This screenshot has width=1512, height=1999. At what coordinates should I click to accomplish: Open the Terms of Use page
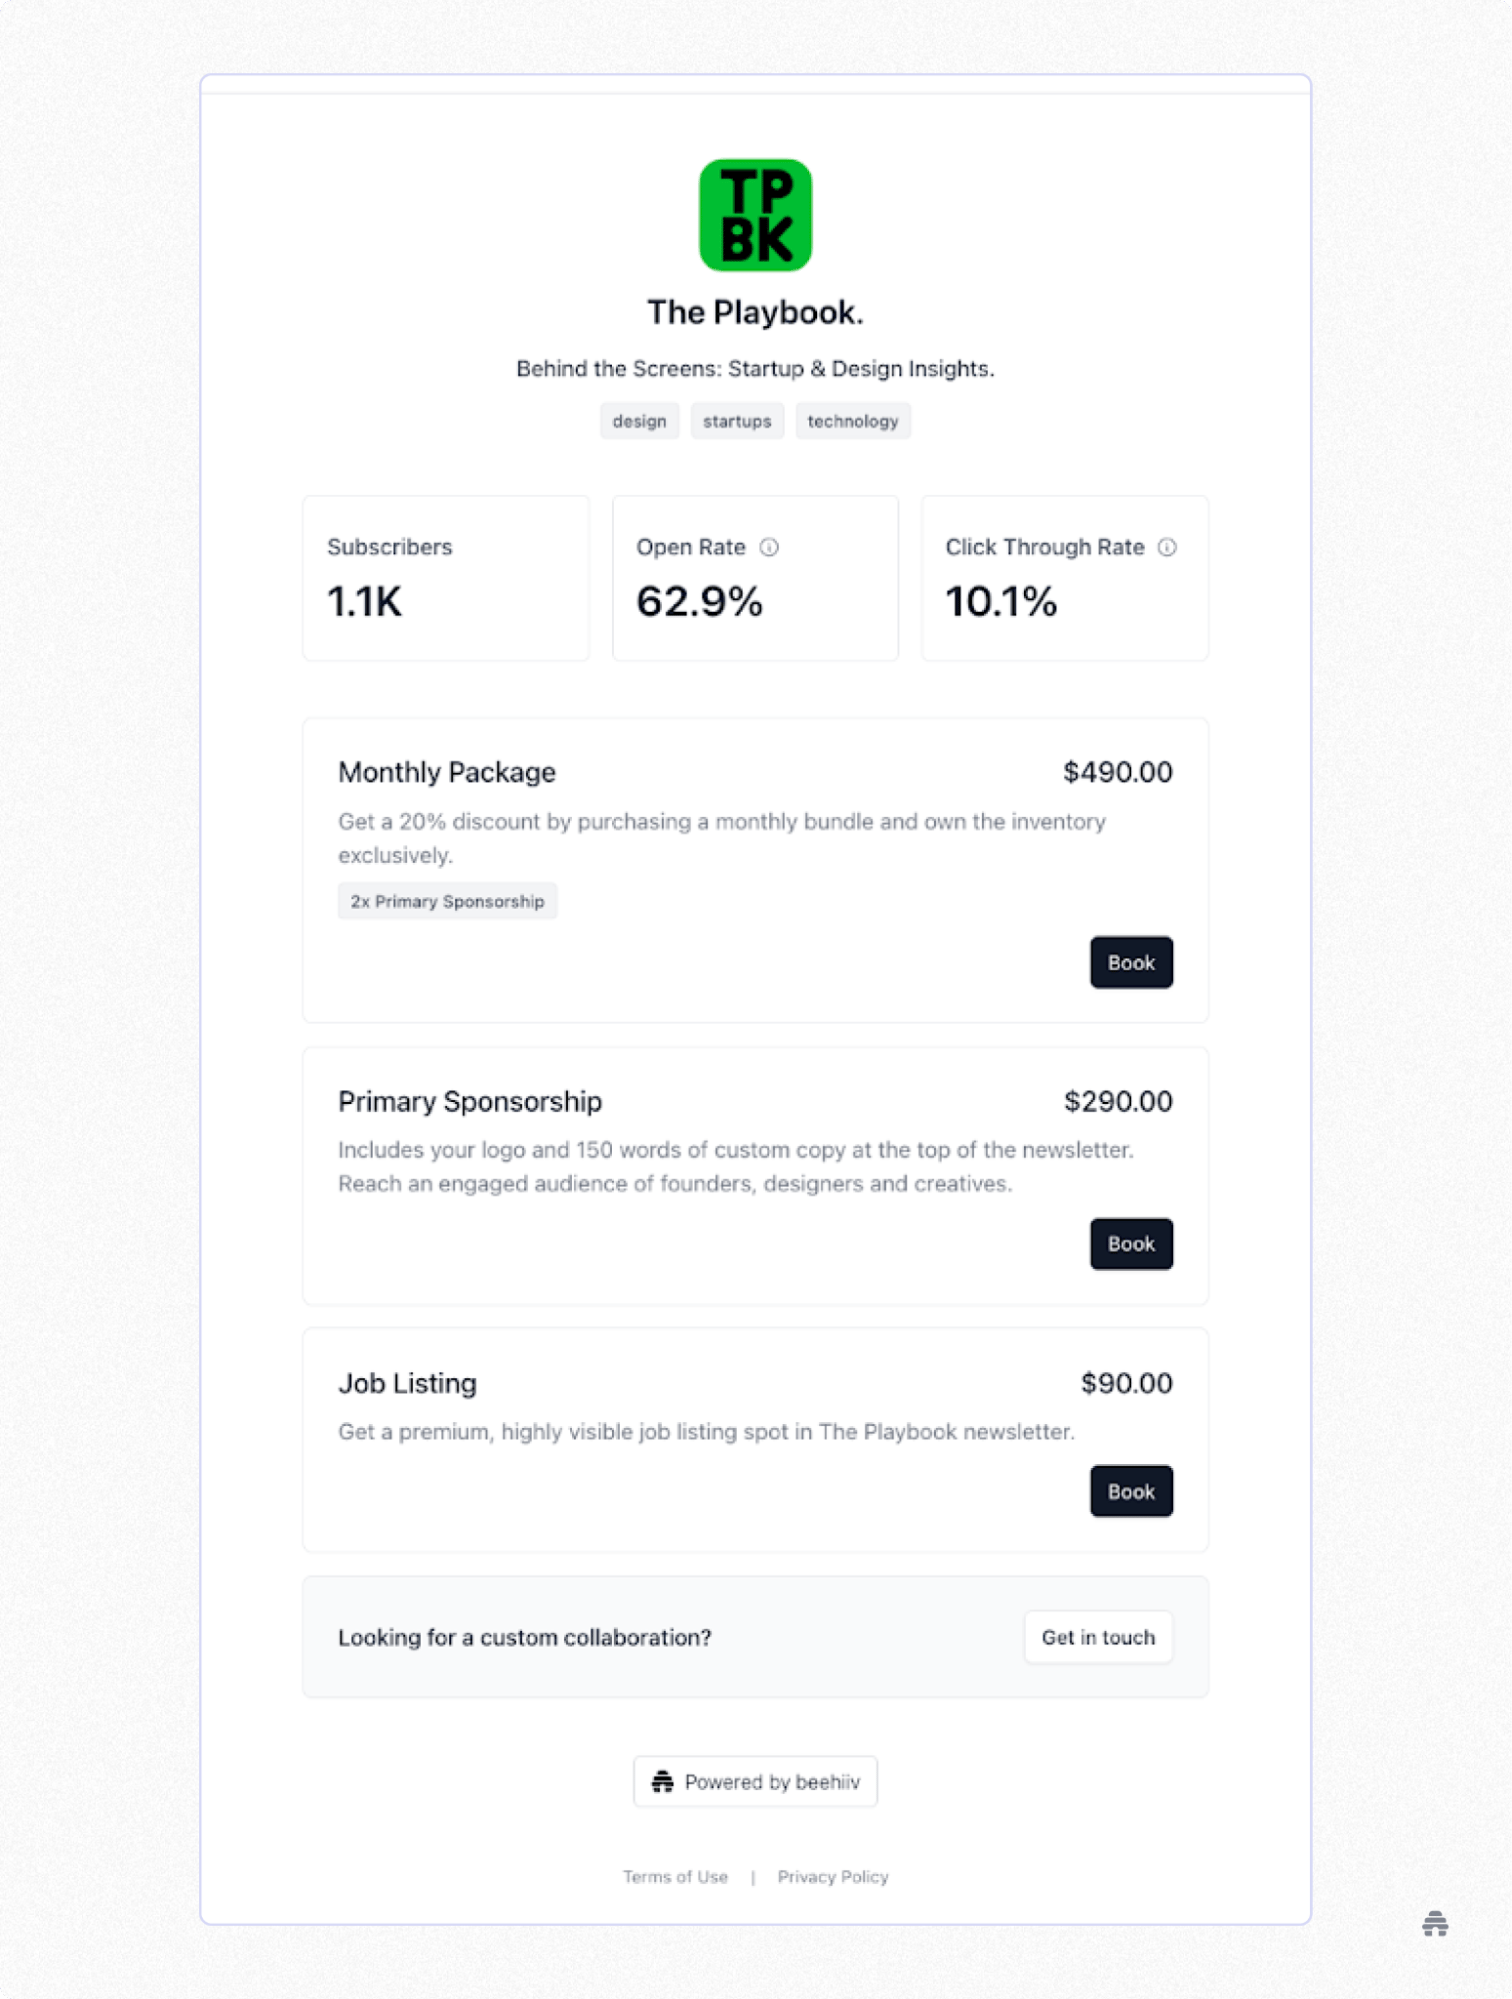tap(676, 1877)
